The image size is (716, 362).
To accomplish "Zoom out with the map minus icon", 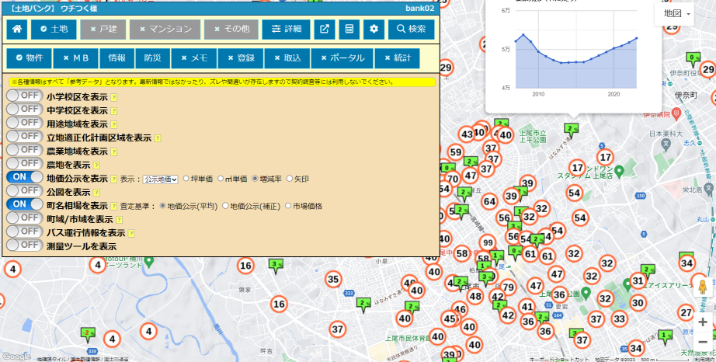I will tap(703, 342).
